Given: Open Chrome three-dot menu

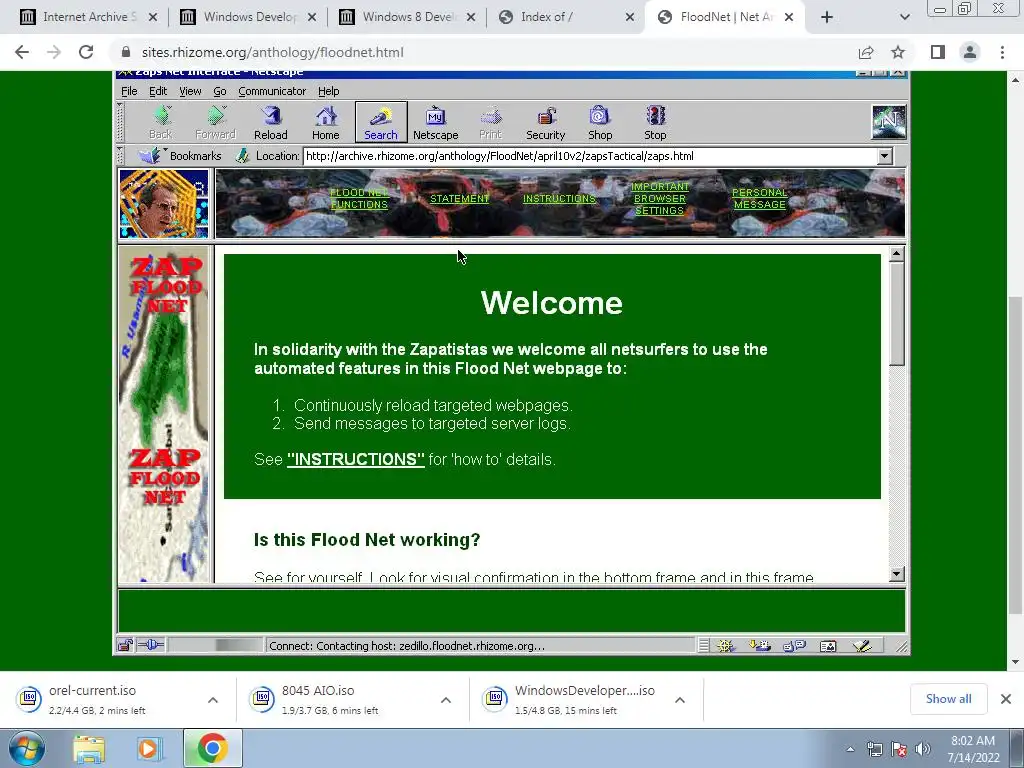Looking at the screenshot, I should point(1002,52).
